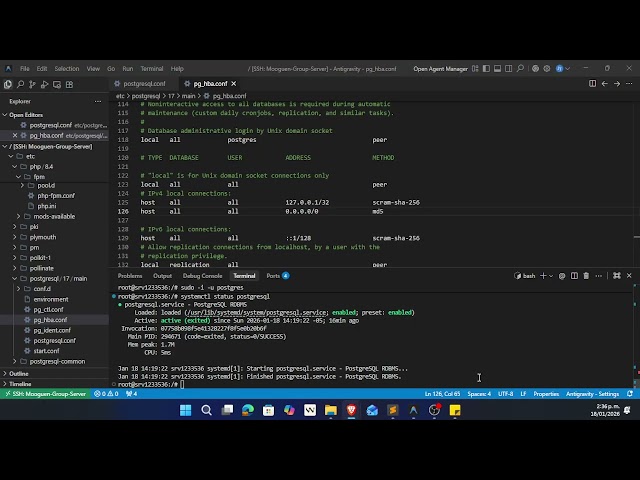Kill terminal with trash icon

coord(586,276)
